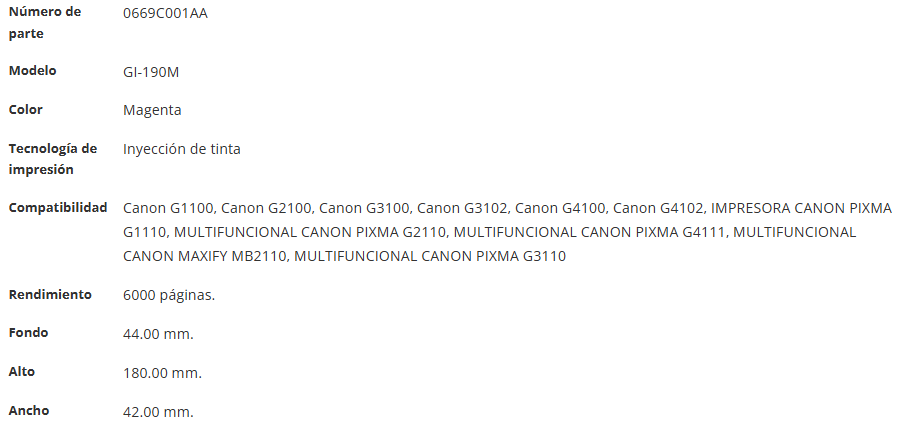Click the Rendimiento label

(50, 294)
